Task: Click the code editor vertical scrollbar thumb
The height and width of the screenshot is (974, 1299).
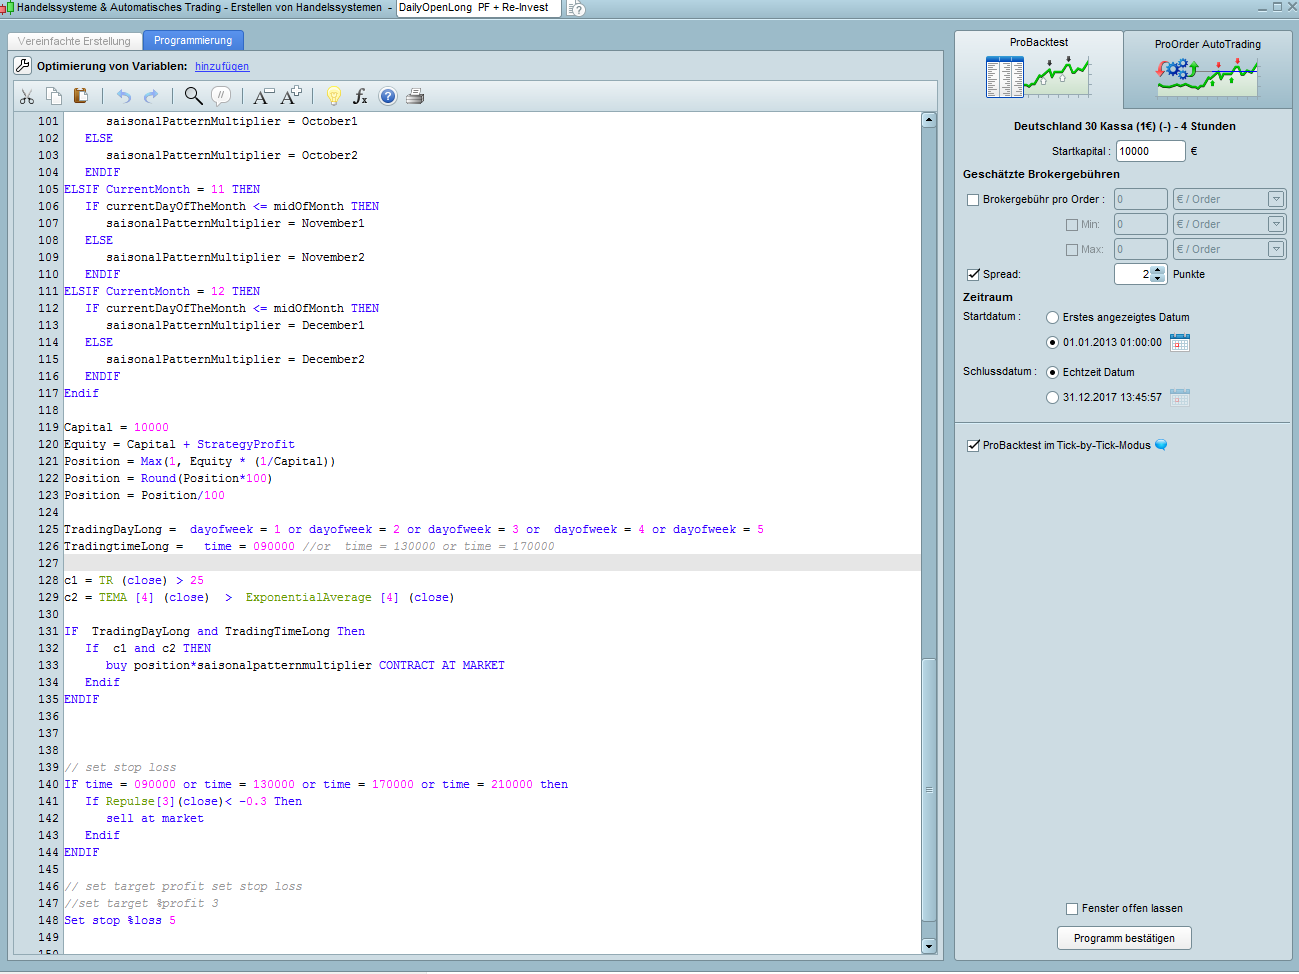Action: point(929,790)
